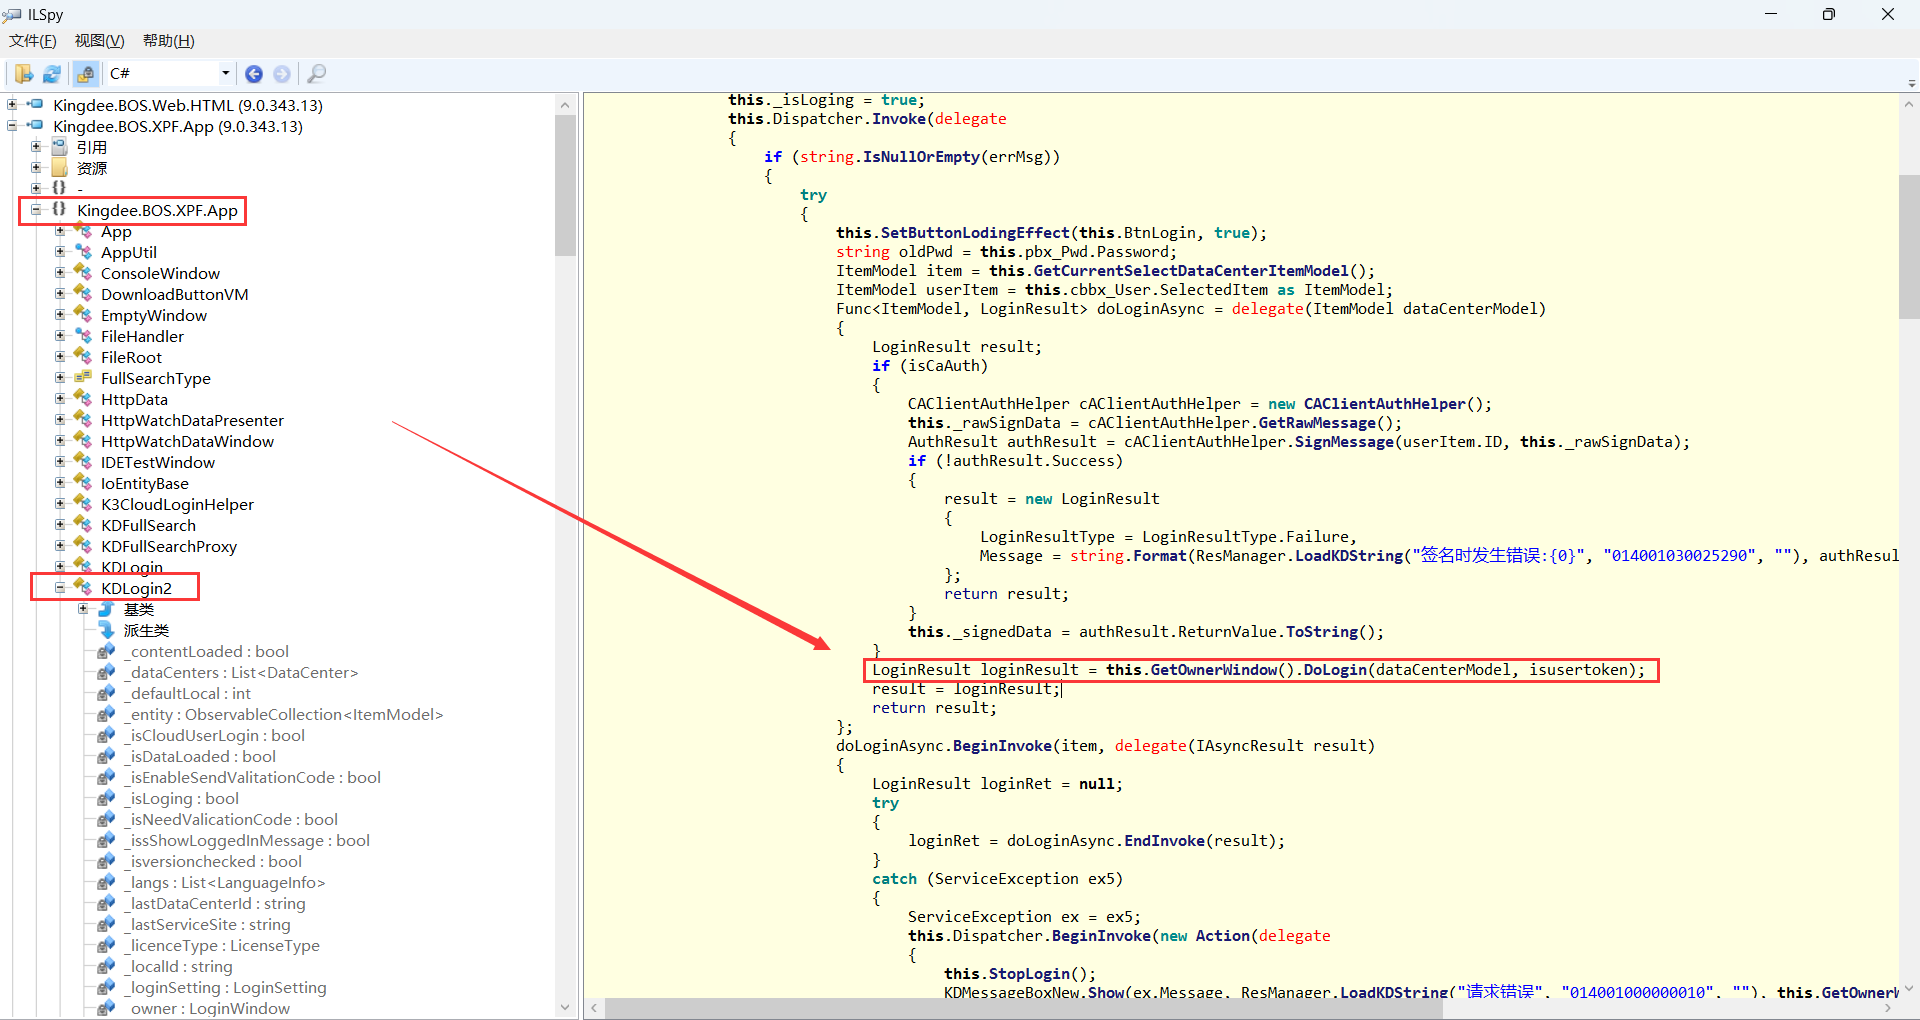Viewport: 1920px width, 1020px height.
Task: Expand the 基类 base types node
Action: pos(84,608)
